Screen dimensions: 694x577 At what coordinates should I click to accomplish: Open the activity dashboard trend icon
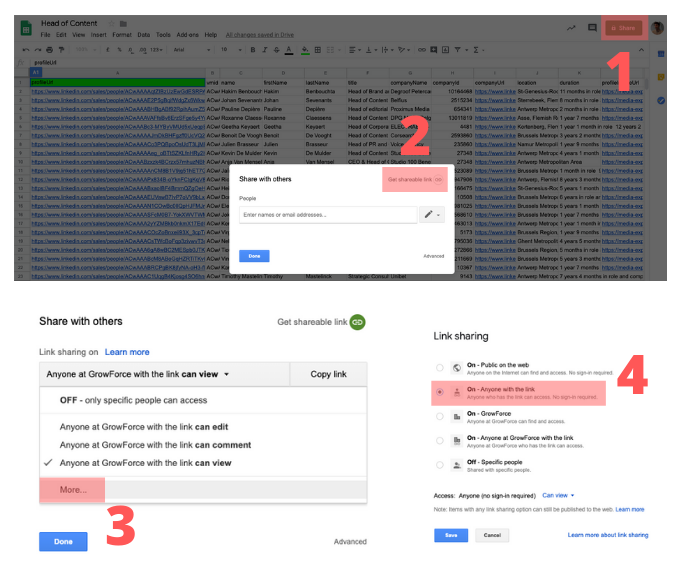coord(571,28)
